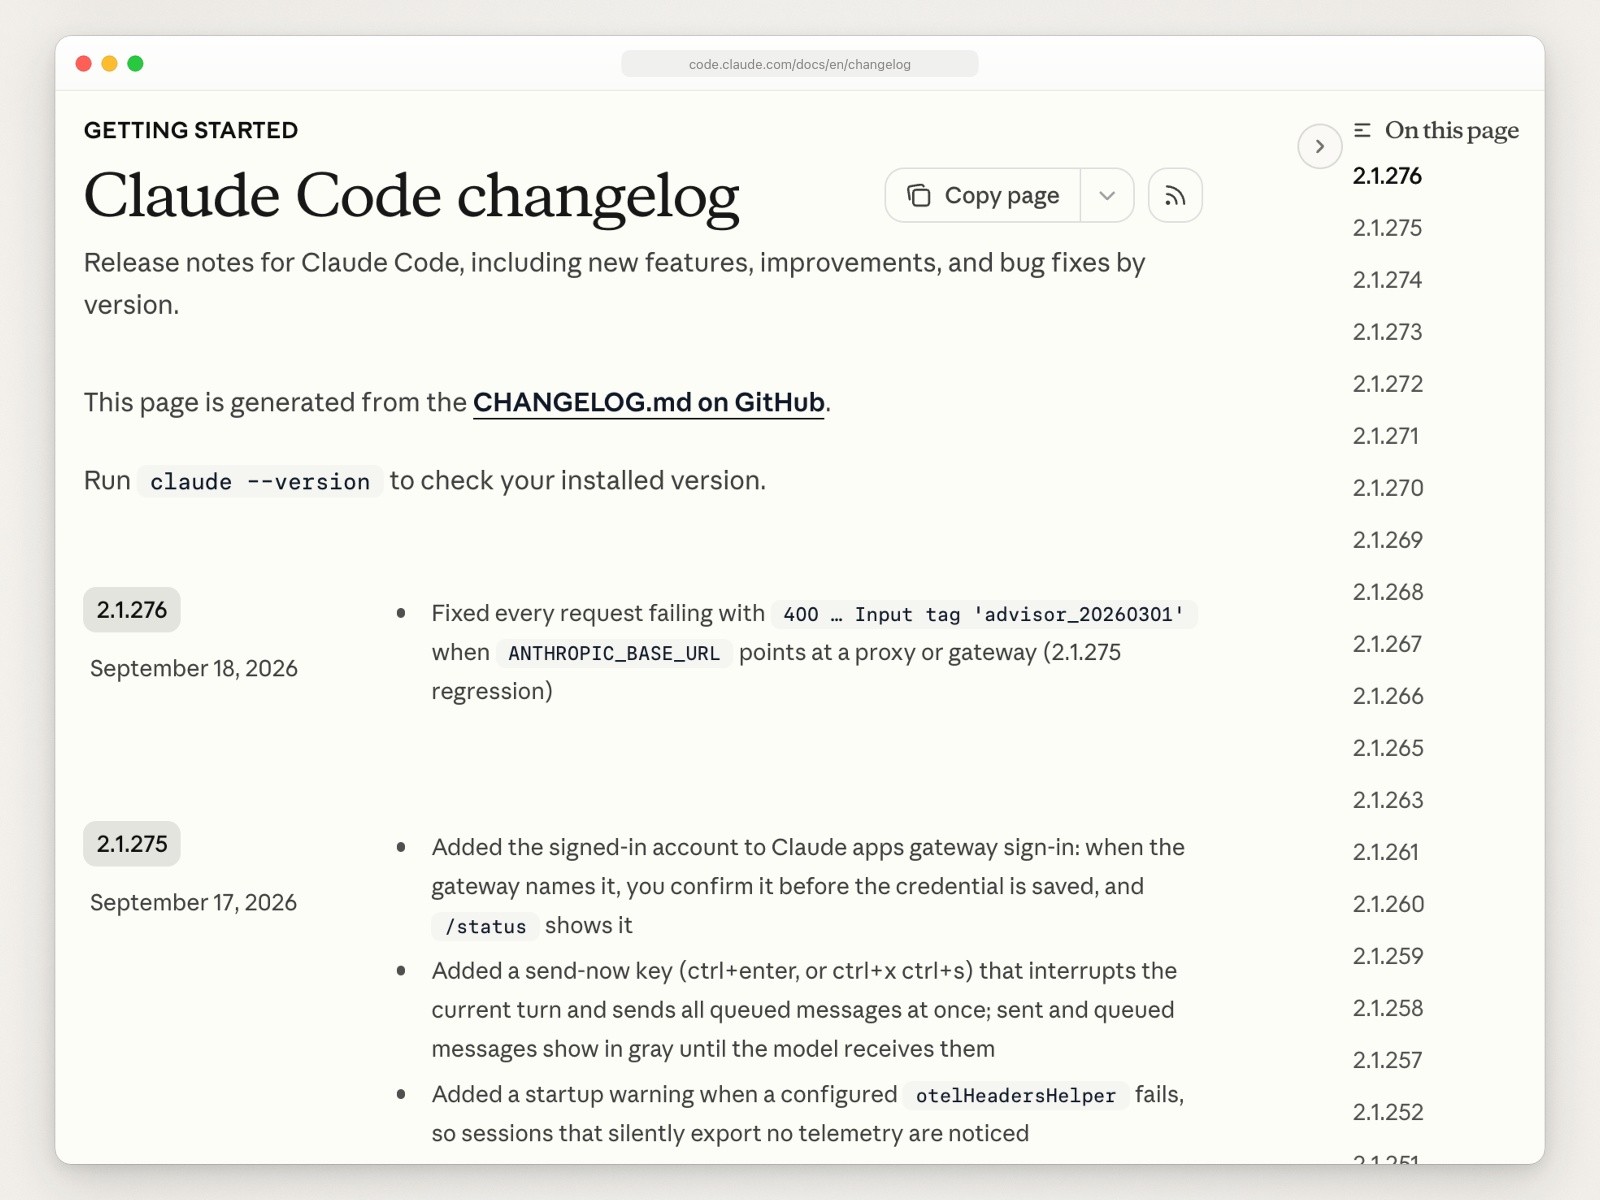Click the green fullscreen window button

[x=136, y=64]
